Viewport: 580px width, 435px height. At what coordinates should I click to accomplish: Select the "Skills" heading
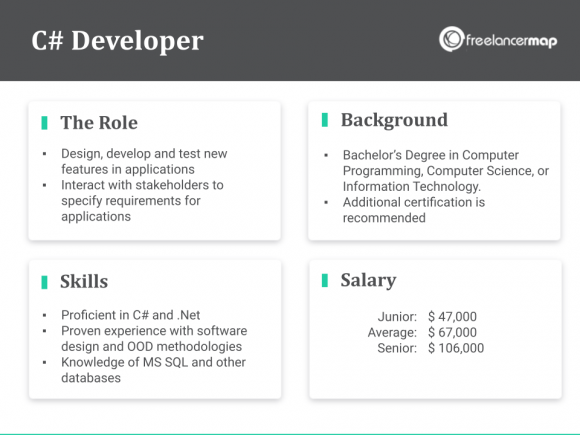(84, 281)
